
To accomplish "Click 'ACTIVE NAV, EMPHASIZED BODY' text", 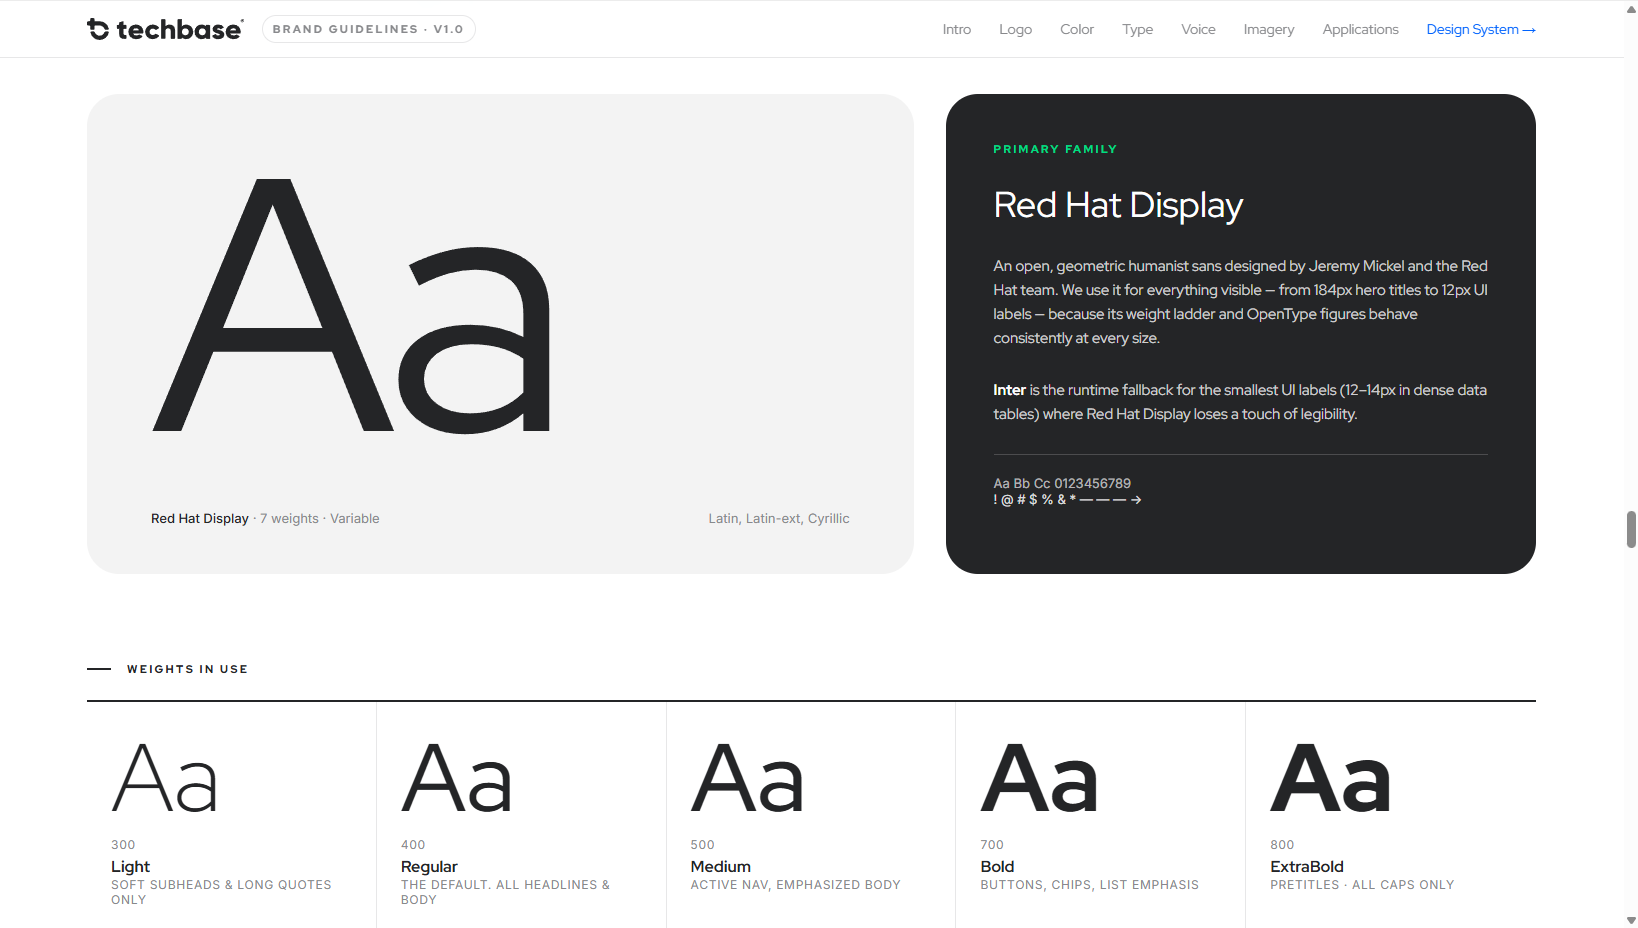I will point(795,885).
